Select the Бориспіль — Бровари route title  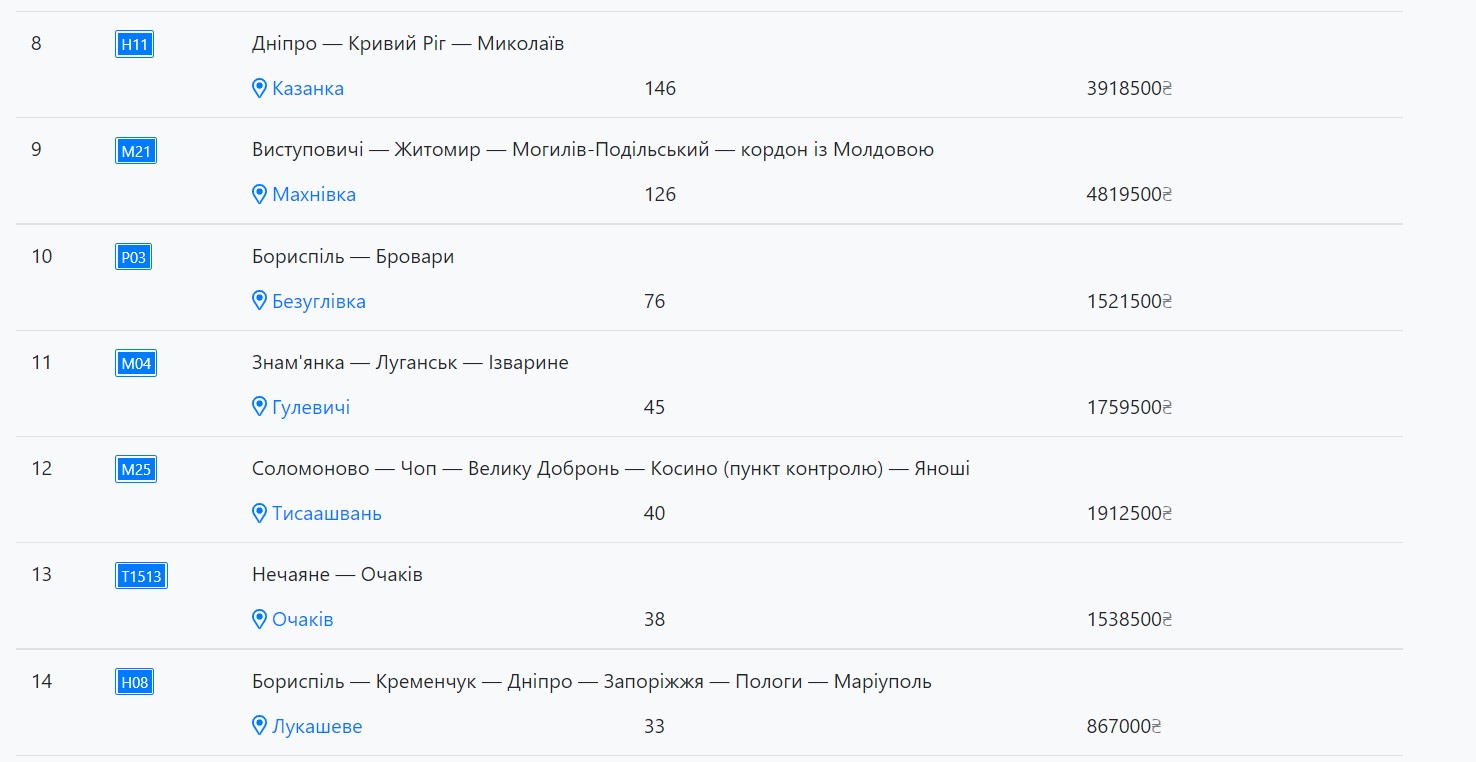353,257
